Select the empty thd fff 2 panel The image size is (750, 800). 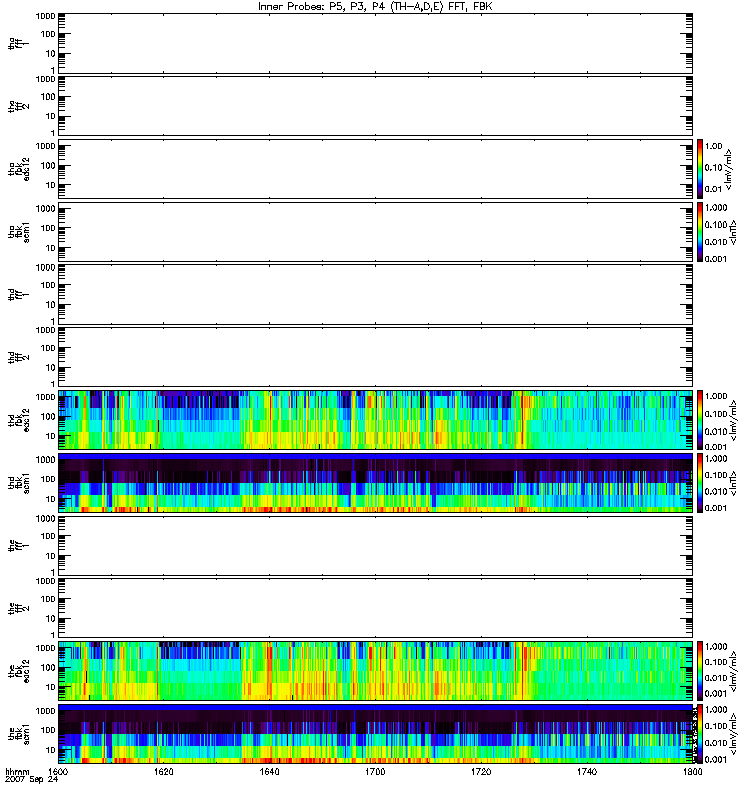pos(376,357)
